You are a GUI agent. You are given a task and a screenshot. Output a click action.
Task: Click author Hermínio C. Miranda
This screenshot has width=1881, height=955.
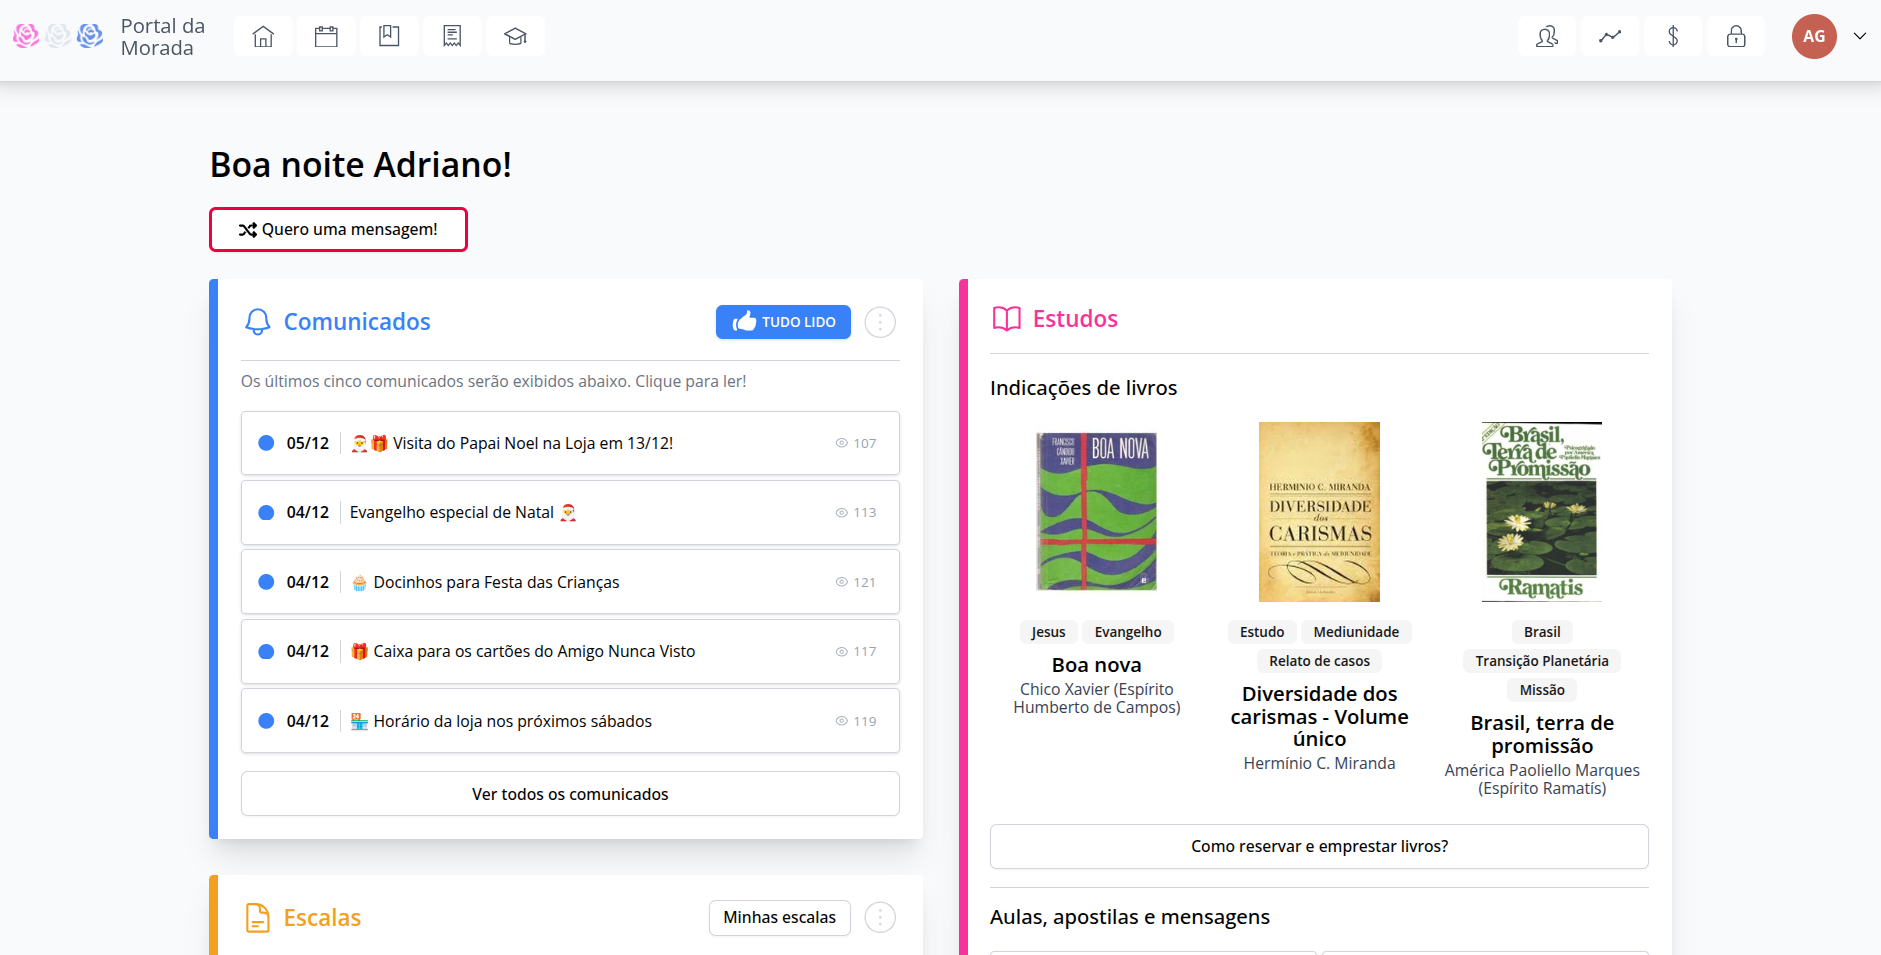tap(1319, 763)
